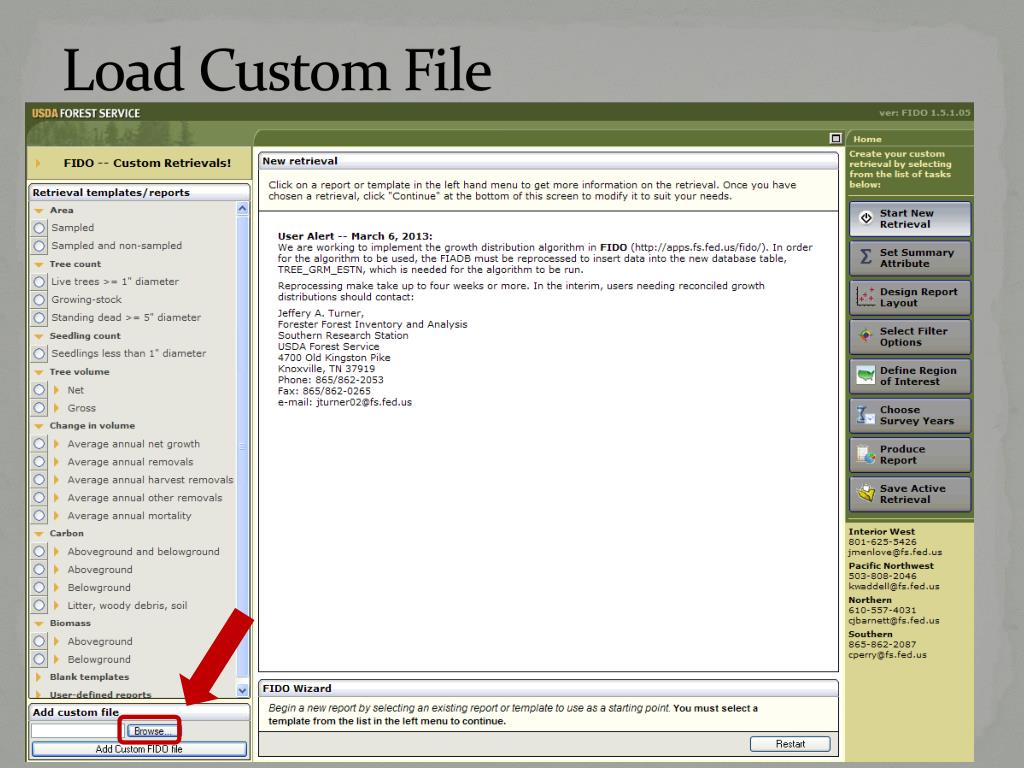The width and height of the screenshot is (1024, 768).
Task: Select the Average annual removals radio button
Action: click(39, 462)
